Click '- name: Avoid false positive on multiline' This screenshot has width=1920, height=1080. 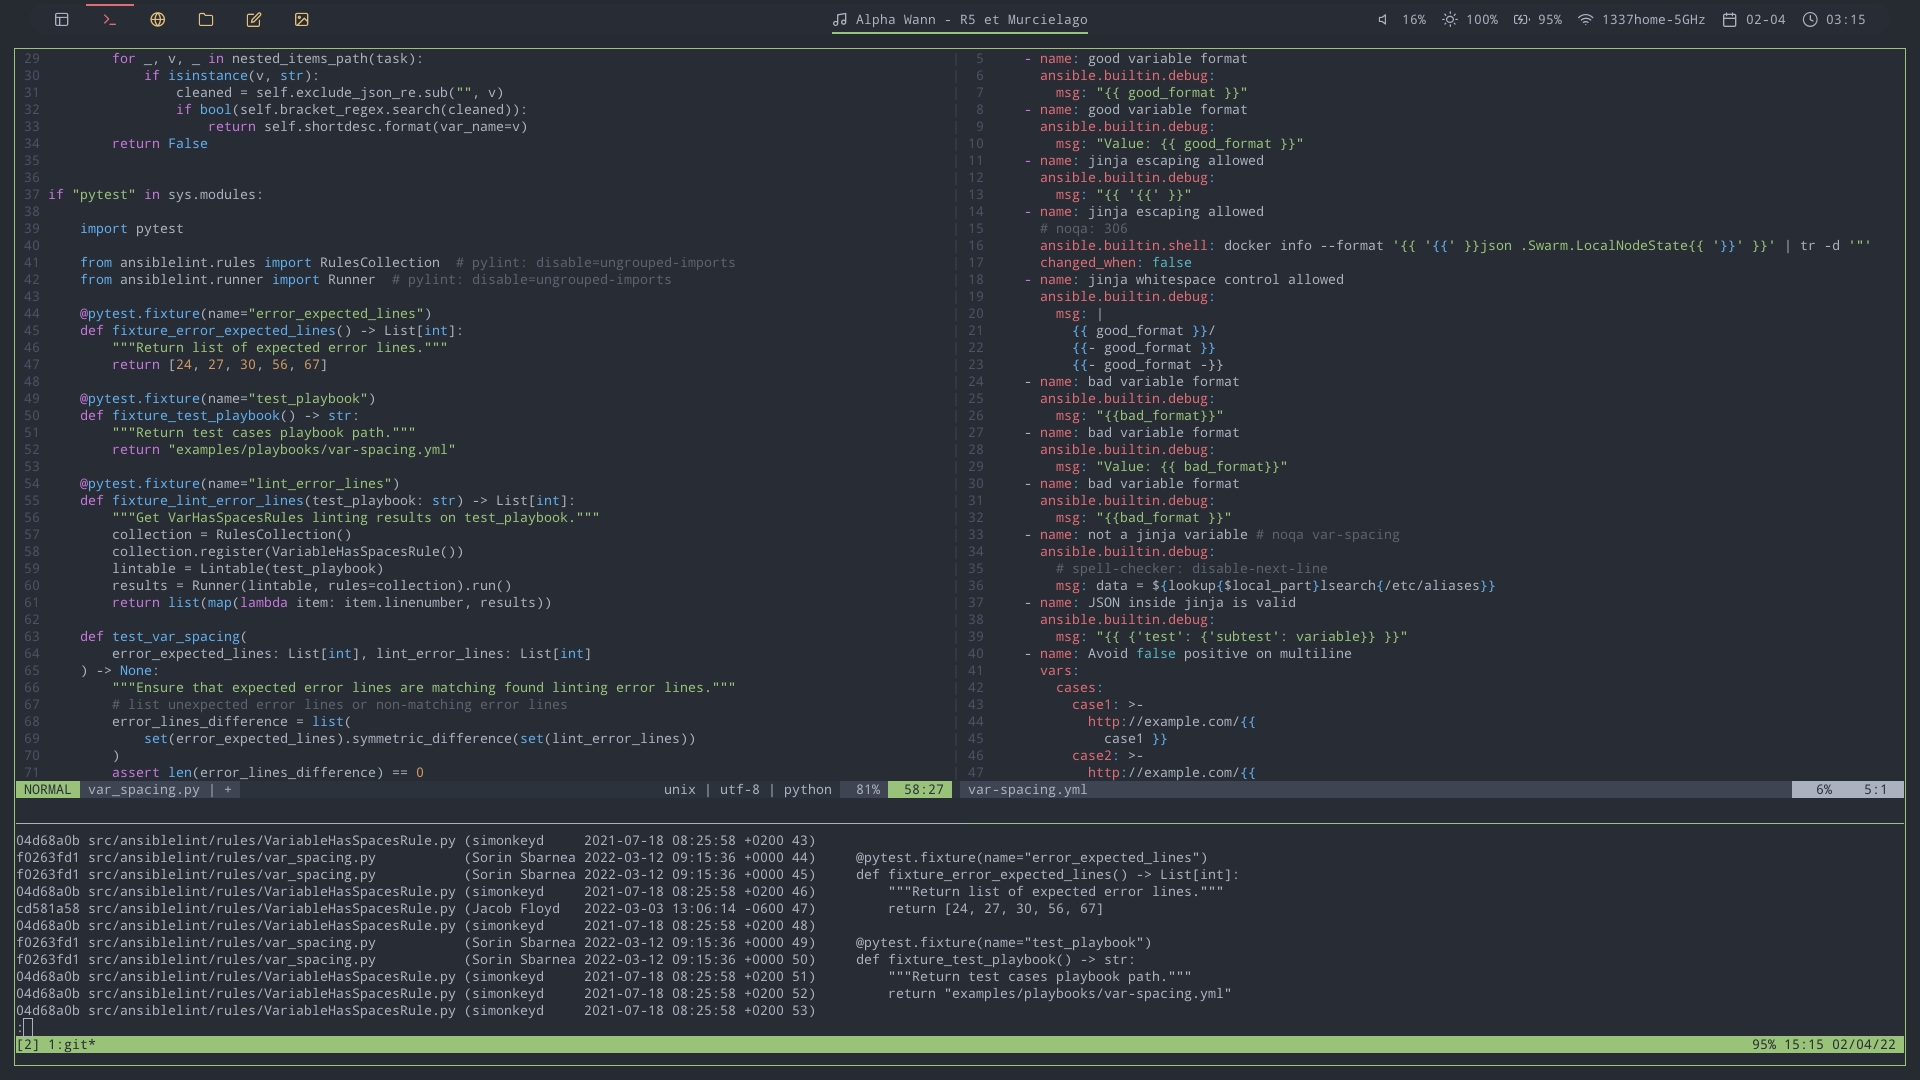click(x=1187, y=654)
